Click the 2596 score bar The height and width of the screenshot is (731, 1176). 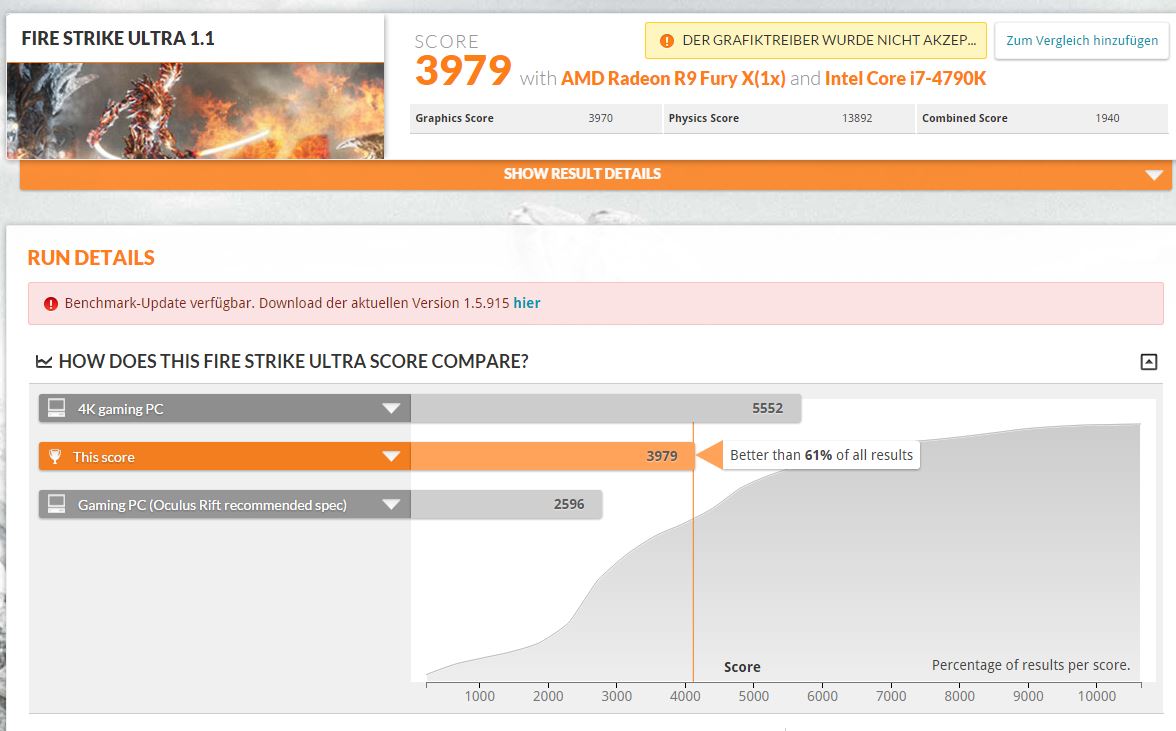(x=506, y=504)
